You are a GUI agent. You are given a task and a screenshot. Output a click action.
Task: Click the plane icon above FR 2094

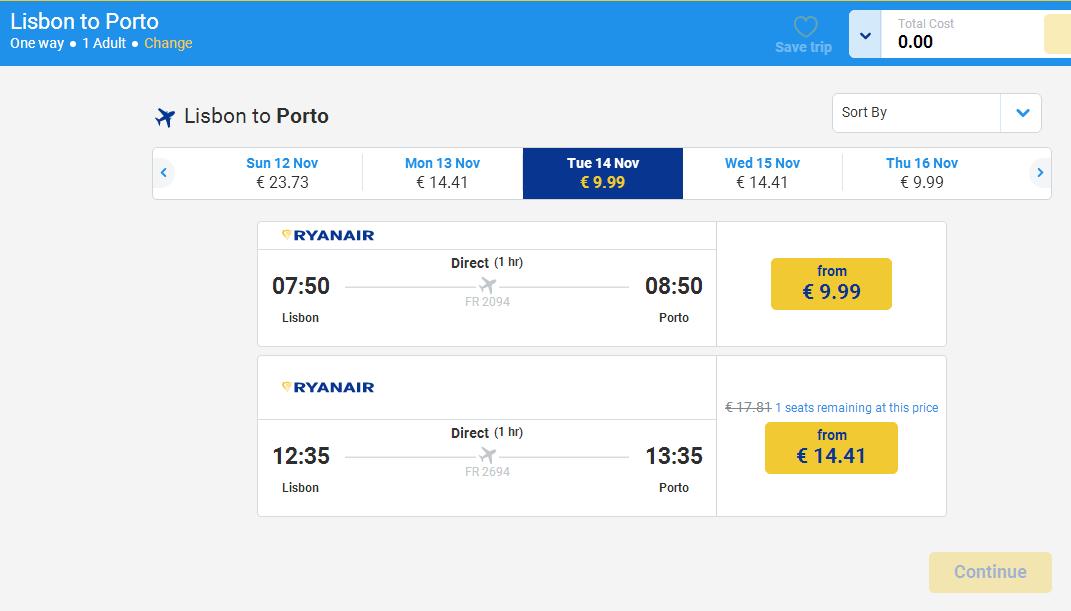[x=487, y=286]
